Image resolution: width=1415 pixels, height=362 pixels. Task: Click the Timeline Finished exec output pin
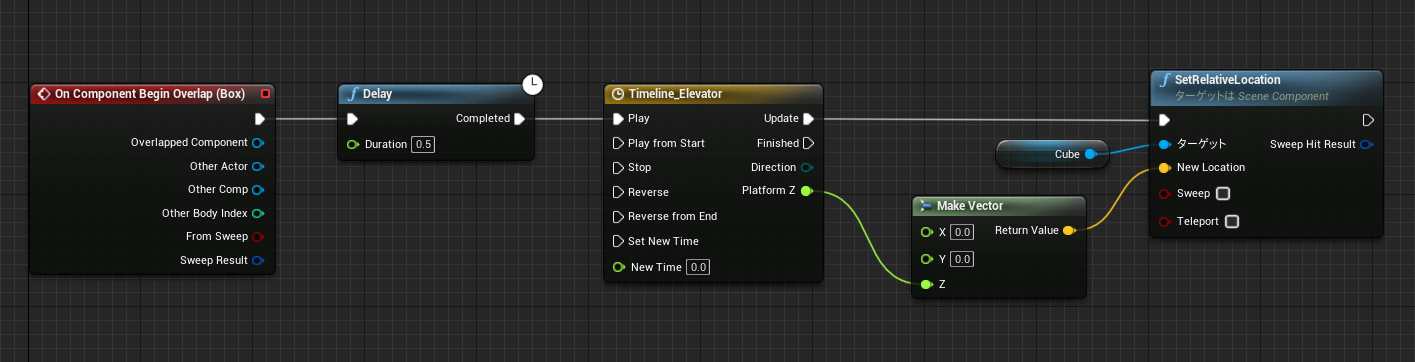(x=808, y=143)
